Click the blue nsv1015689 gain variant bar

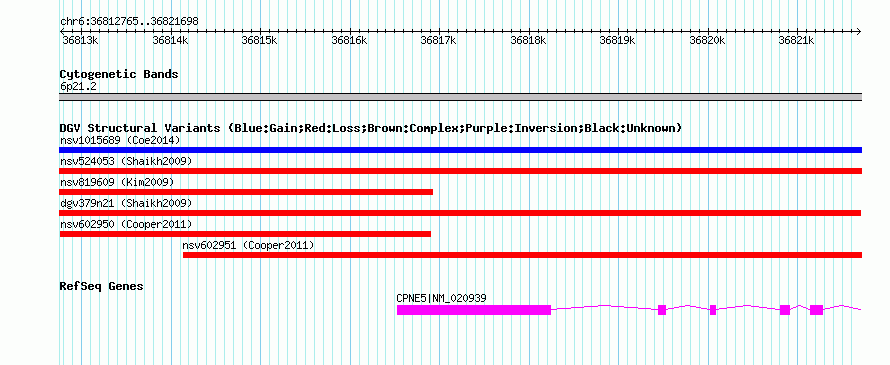coord(460,150)
